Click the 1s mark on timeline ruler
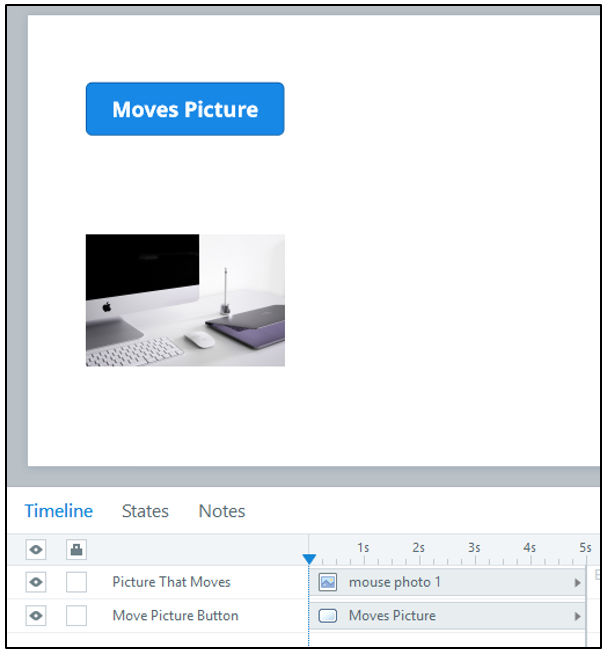The width and height of the screenshot is (608, 657). click(x=363, y=548)
